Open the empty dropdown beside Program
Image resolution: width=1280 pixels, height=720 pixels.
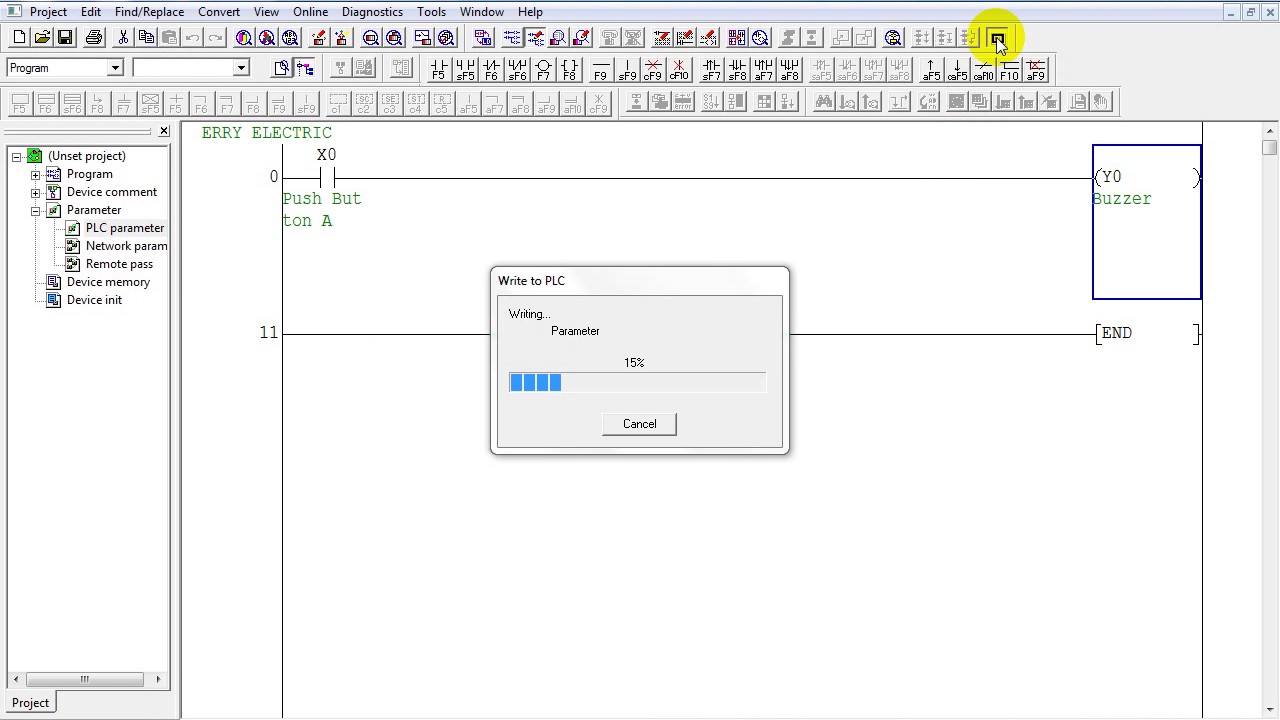click(240, 68)
